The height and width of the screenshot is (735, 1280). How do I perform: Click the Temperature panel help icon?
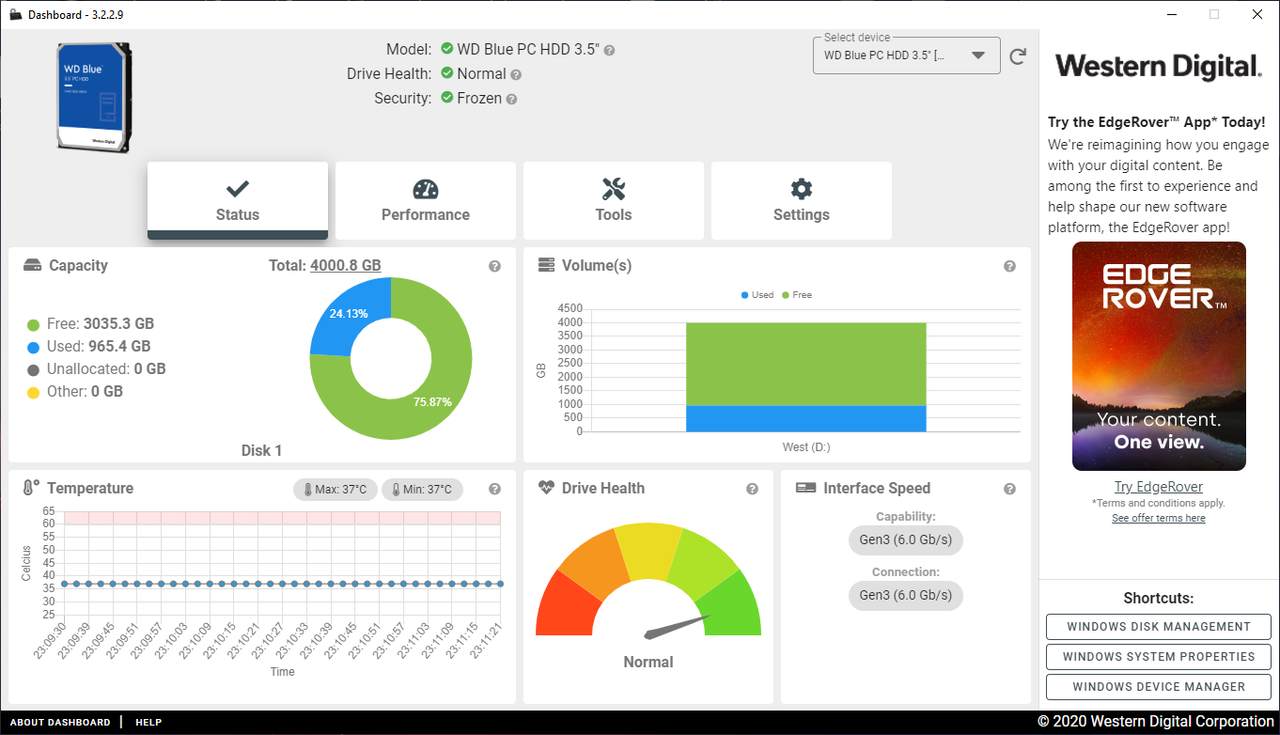(x=494, y=489)
